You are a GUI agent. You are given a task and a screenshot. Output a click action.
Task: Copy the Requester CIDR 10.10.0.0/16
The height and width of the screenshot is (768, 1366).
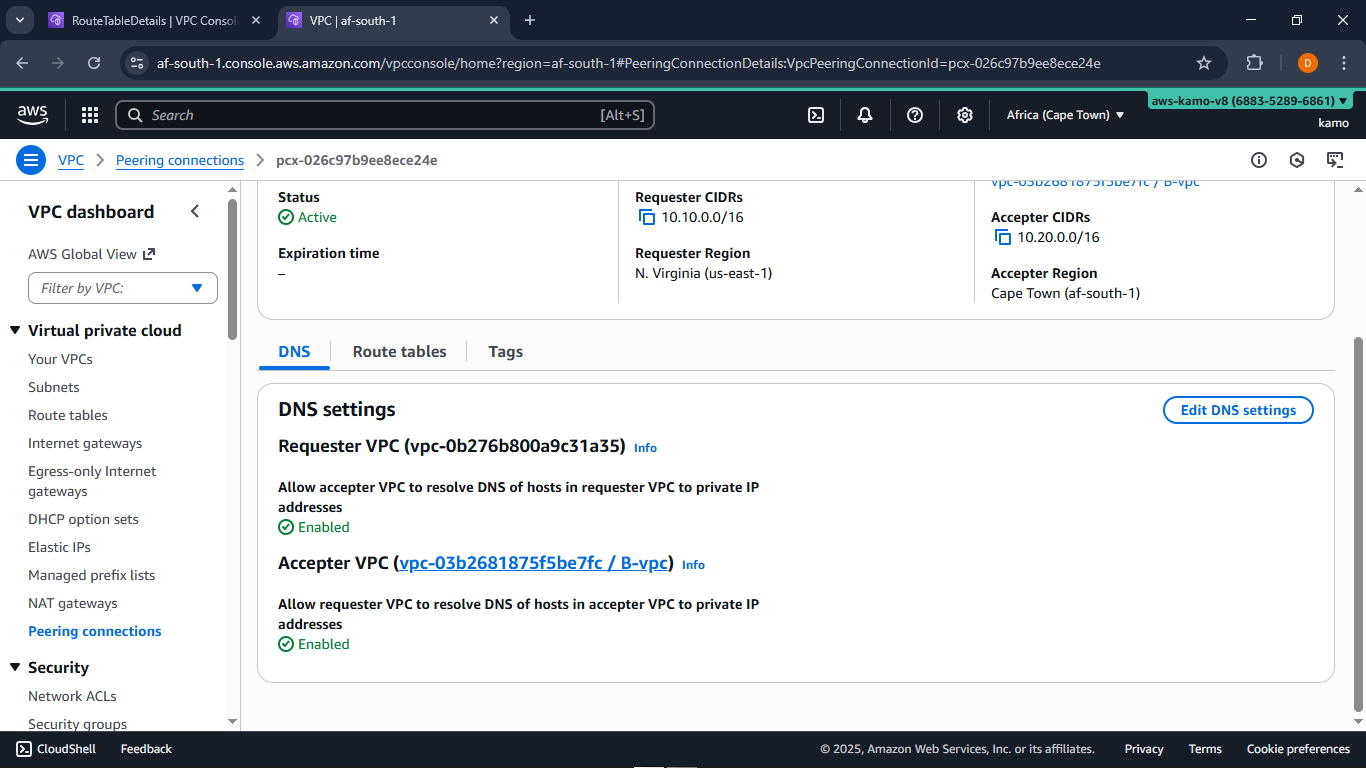coord(647,217)
